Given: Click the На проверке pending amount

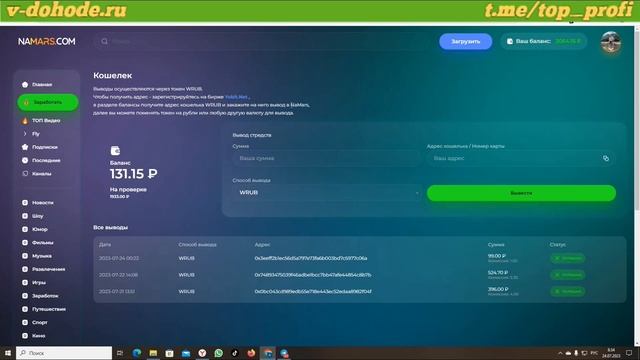Looking at the screenshot, I should pos(119,197).
